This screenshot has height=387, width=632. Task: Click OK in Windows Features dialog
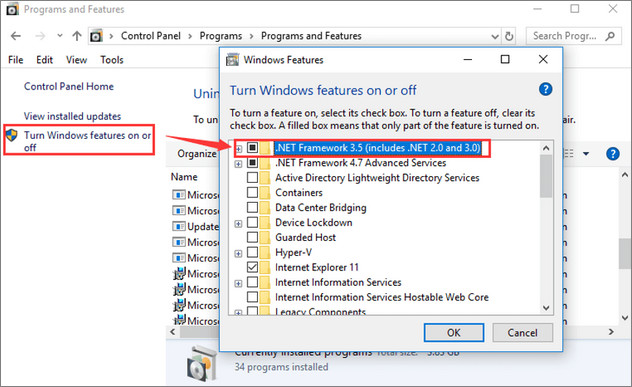(454, 333)
